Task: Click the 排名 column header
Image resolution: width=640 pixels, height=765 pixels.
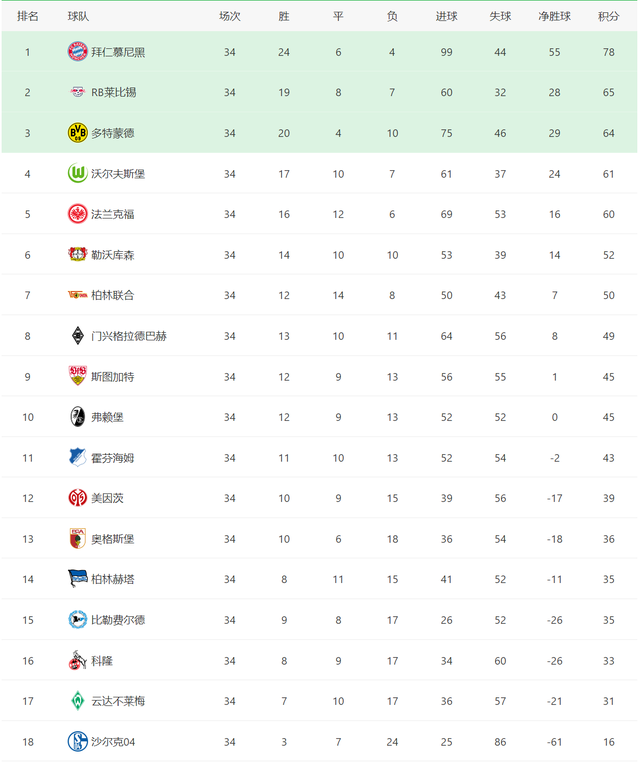Action: 28,17
